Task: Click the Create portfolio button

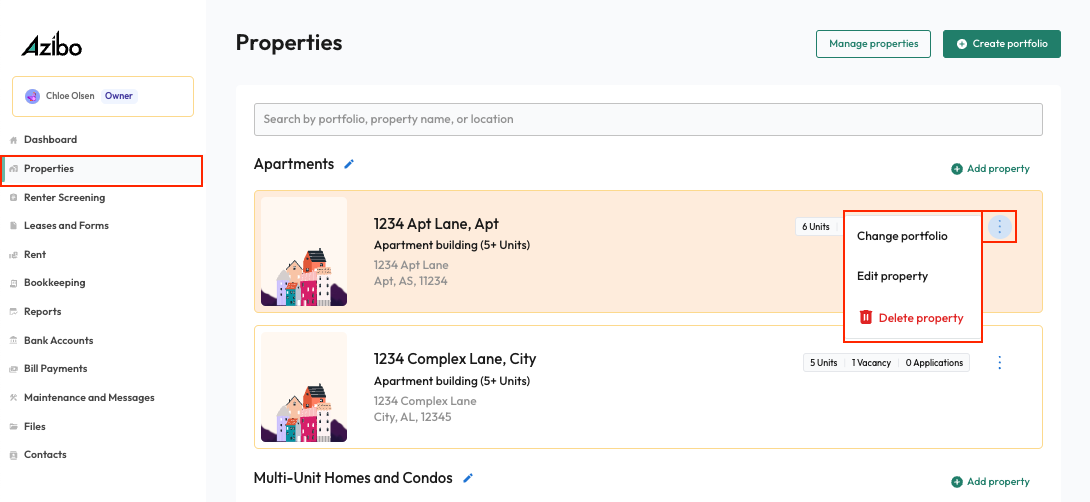Action: click(1002, 44)
